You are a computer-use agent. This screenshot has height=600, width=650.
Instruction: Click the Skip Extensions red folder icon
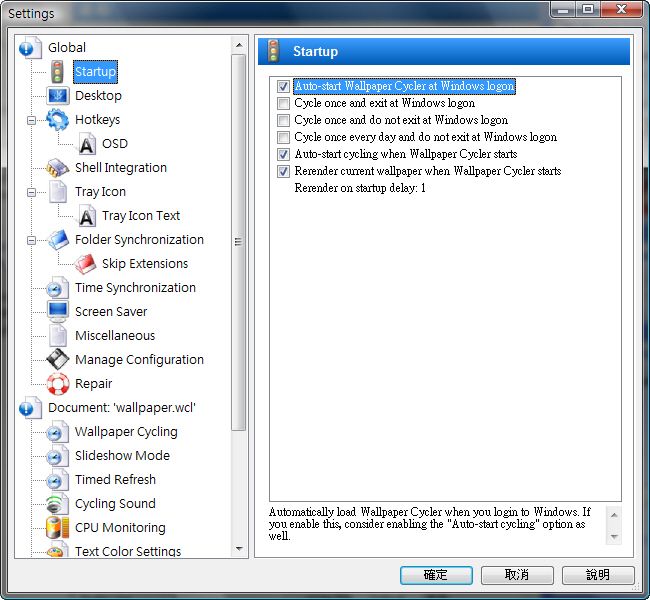(x=85, y=264)
